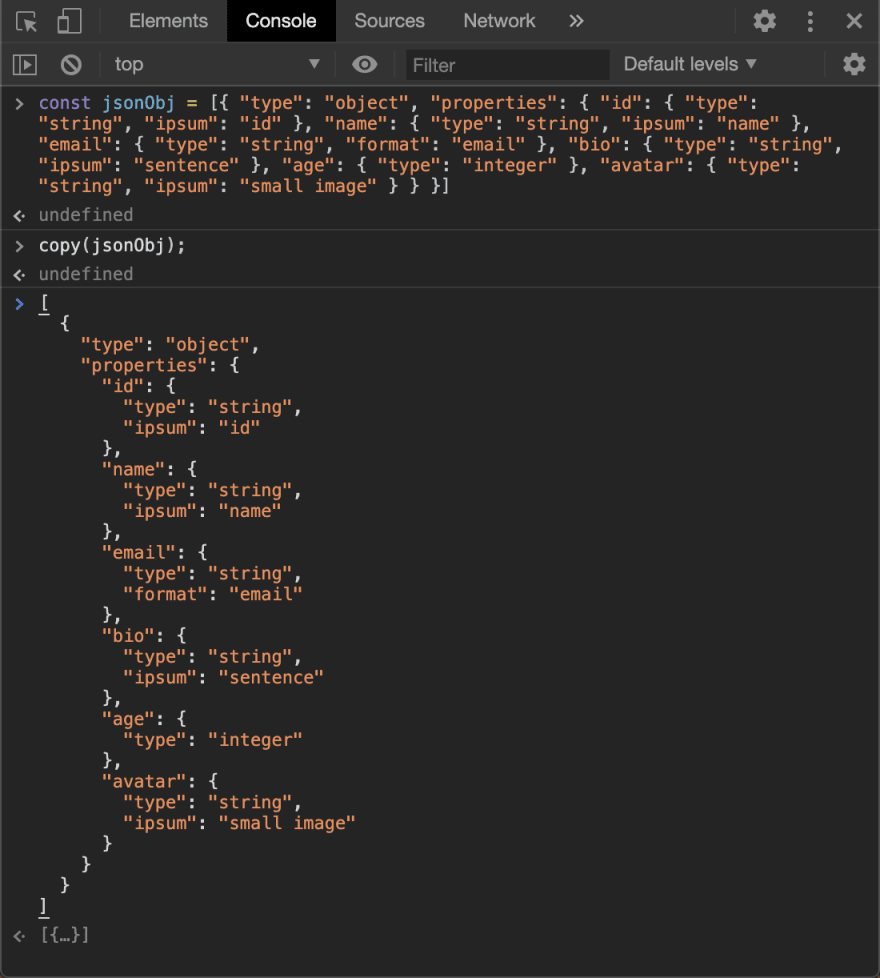Select the "ipsum": "id" line
This screenshot has width=880, height=978.
point(191,428)
